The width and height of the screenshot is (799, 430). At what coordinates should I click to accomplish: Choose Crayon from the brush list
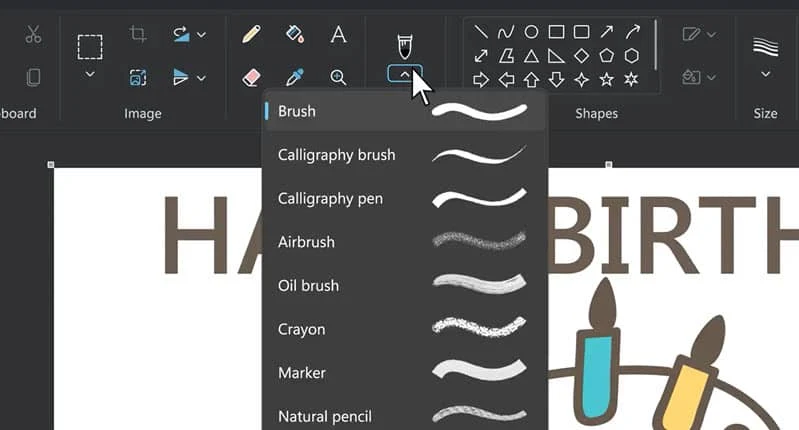pyautogui.click(x=405, y=329)
